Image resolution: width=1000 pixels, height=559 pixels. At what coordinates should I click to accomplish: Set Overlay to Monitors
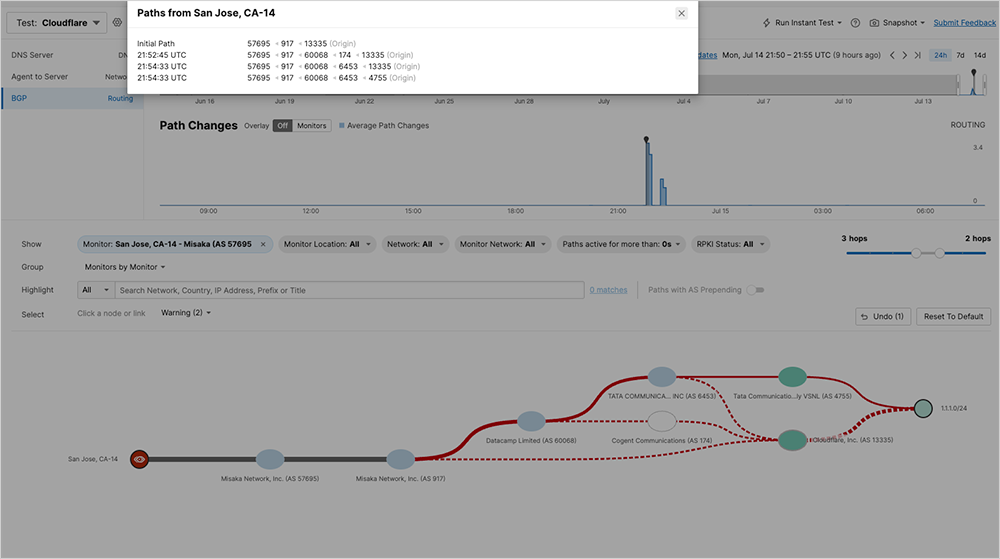(x=312, y=126)
